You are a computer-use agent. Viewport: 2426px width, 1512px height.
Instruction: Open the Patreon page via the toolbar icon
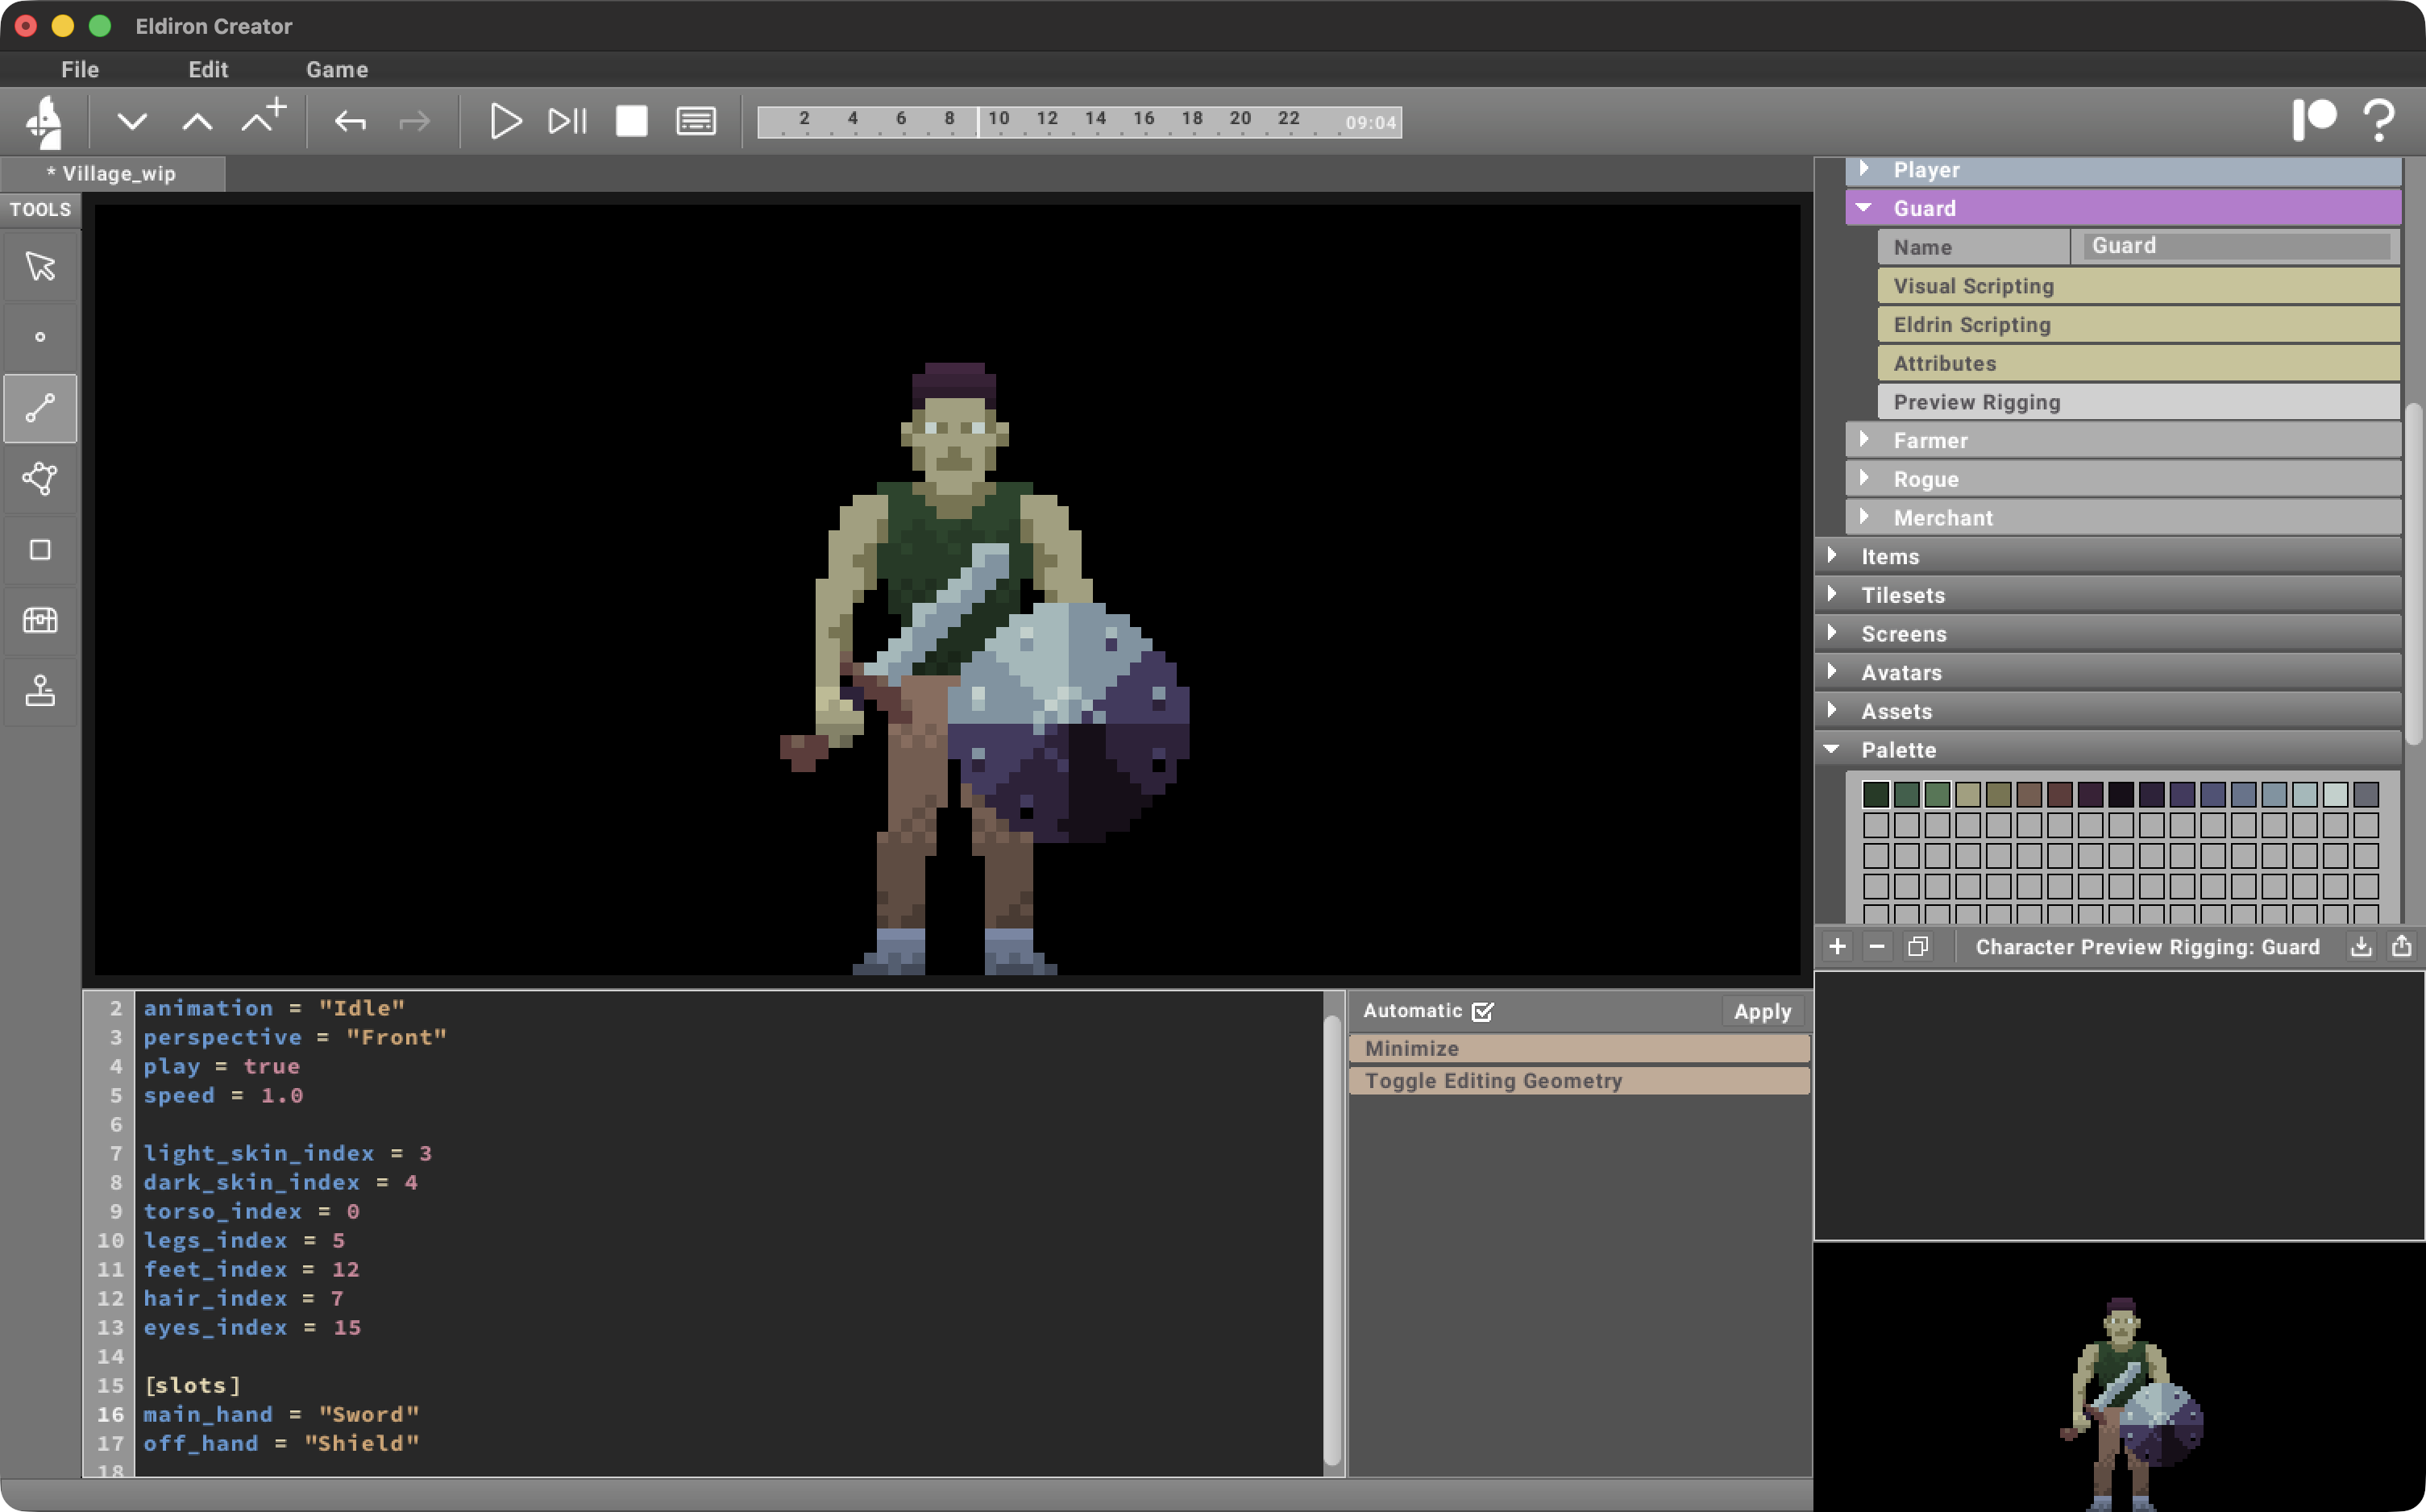2318,120
